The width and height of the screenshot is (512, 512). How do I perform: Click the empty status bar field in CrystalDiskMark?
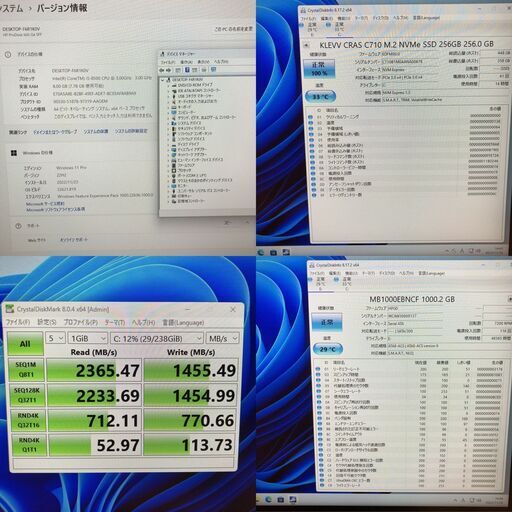coord(123,463)
